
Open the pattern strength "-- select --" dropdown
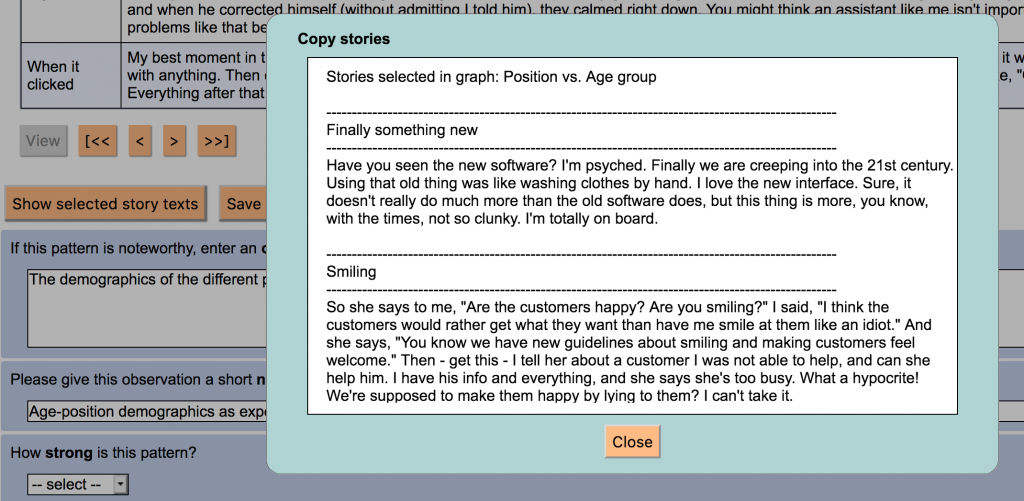(79, 484)
